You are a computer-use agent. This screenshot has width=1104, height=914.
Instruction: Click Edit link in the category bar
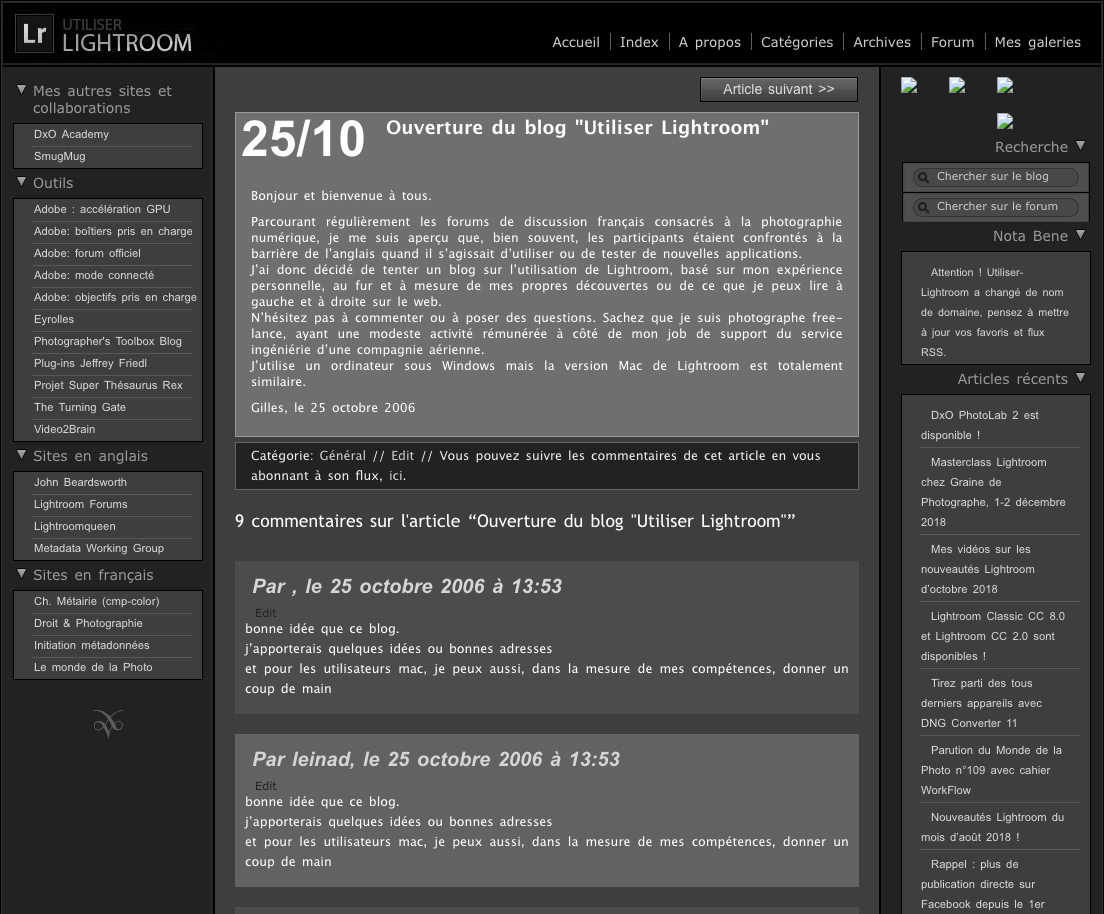[x=403, y=456]
